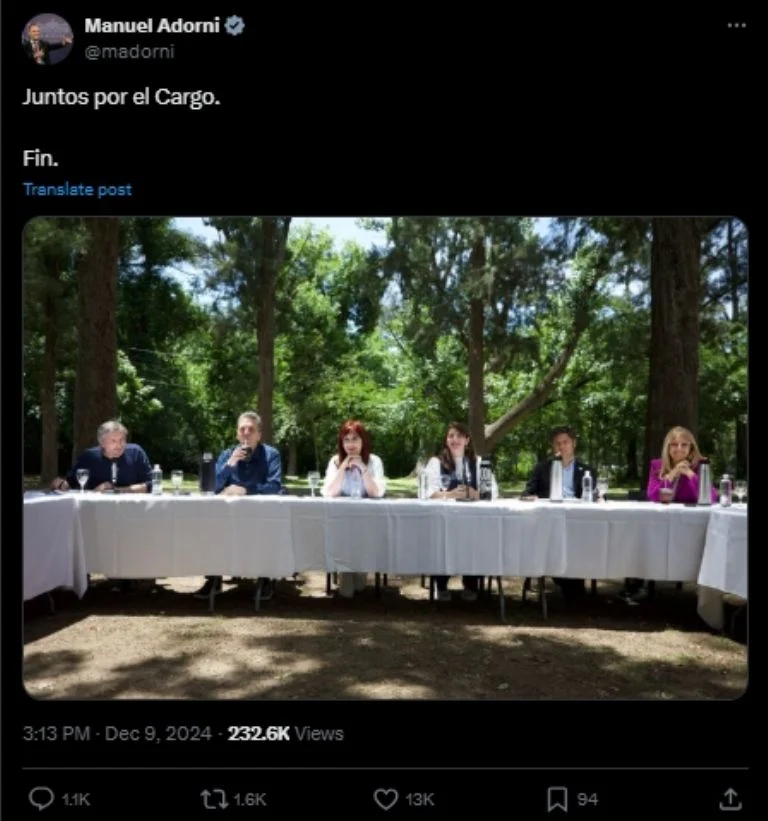The height and width of the screenshot is (821, 768).
Task: Click the 1.6K reposts count
Action: pos(249,799)
